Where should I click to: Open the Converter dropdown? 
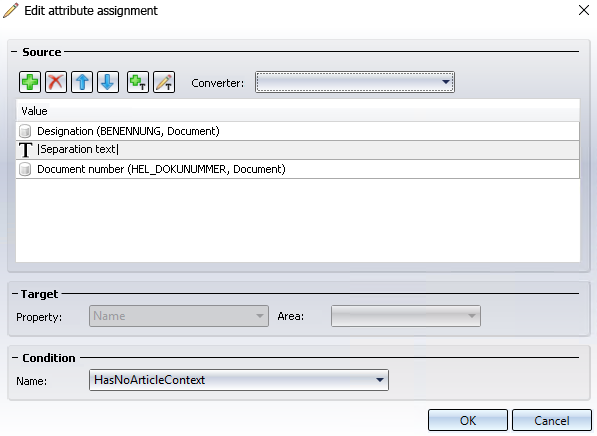354,82
